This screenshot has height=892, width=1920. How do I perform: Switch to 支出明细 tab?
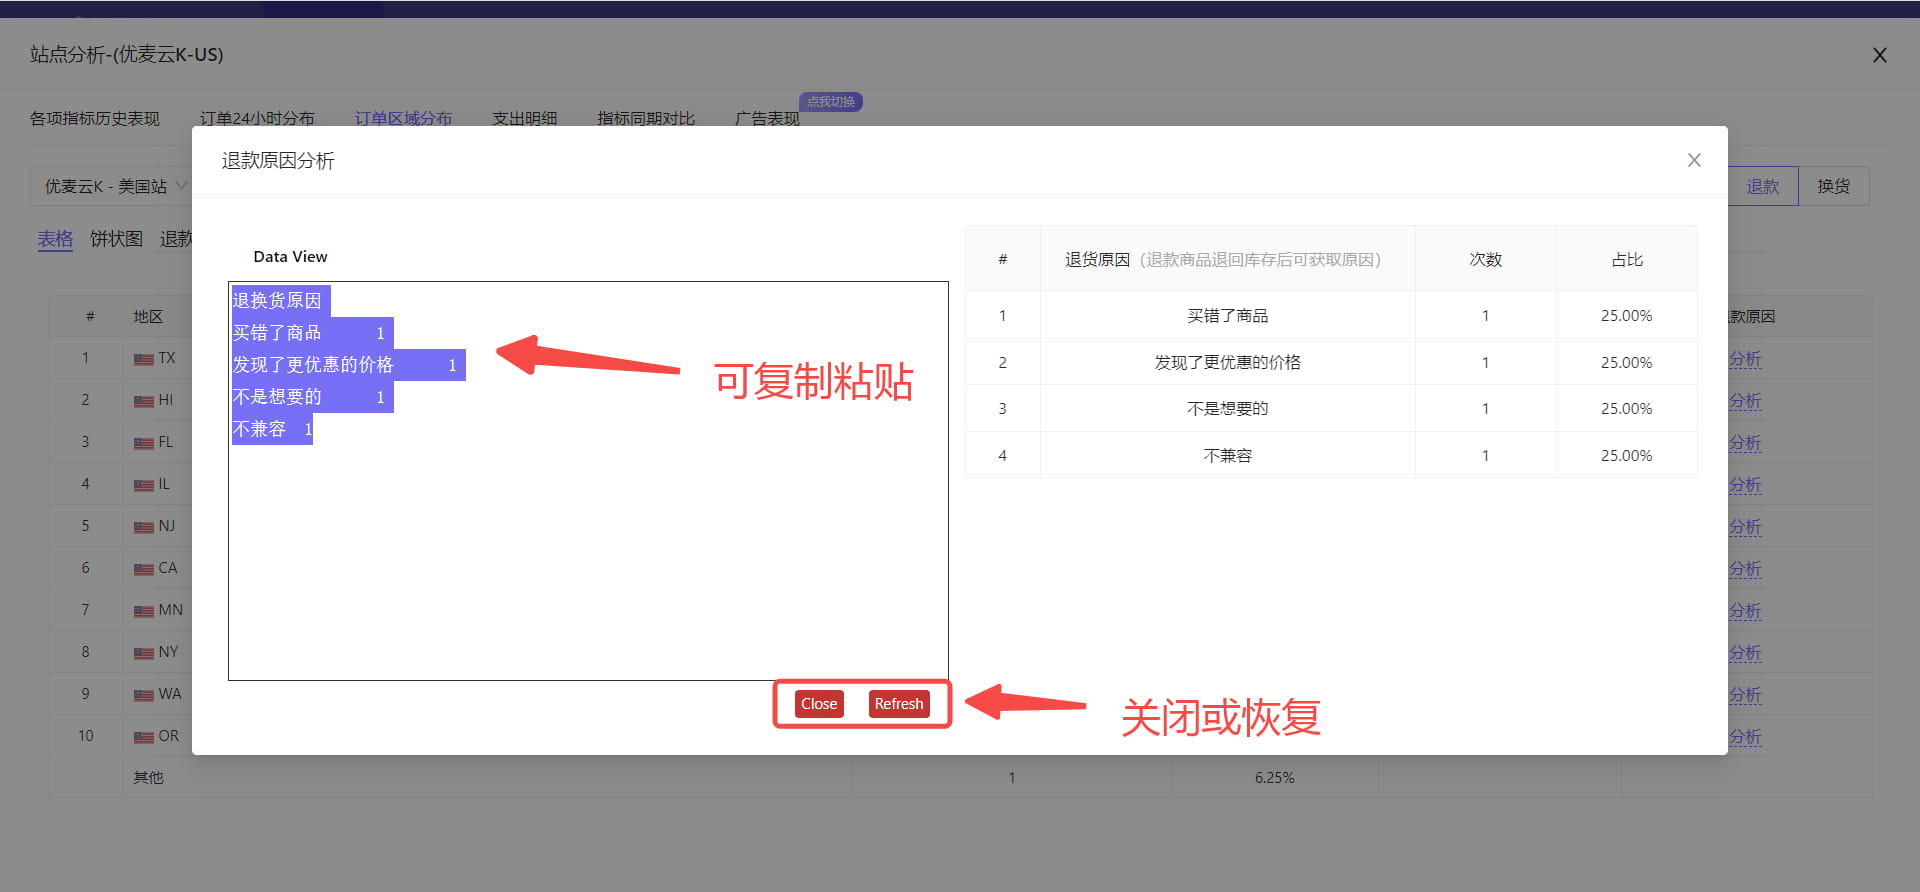tap(525, 118)
